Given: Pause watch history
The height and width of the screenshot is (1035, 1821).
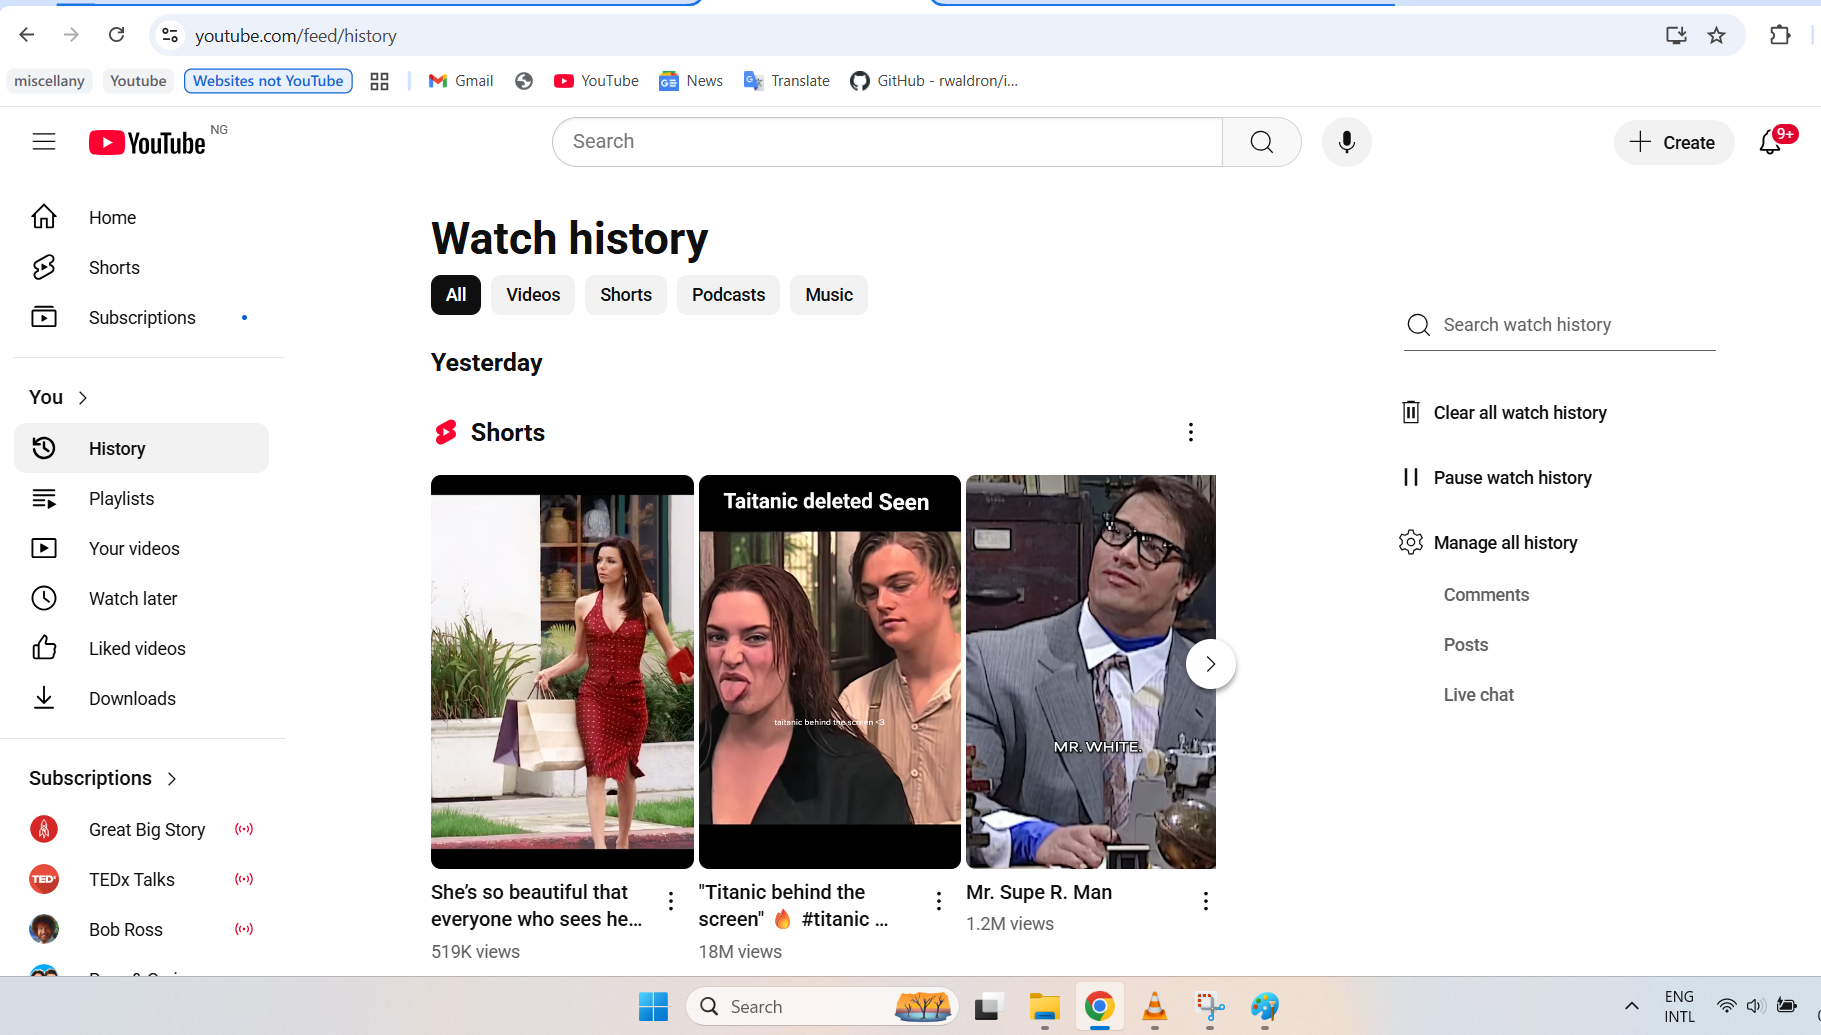Looking at the screenshot, I should pyautogui.click(x=1511, y=478).
